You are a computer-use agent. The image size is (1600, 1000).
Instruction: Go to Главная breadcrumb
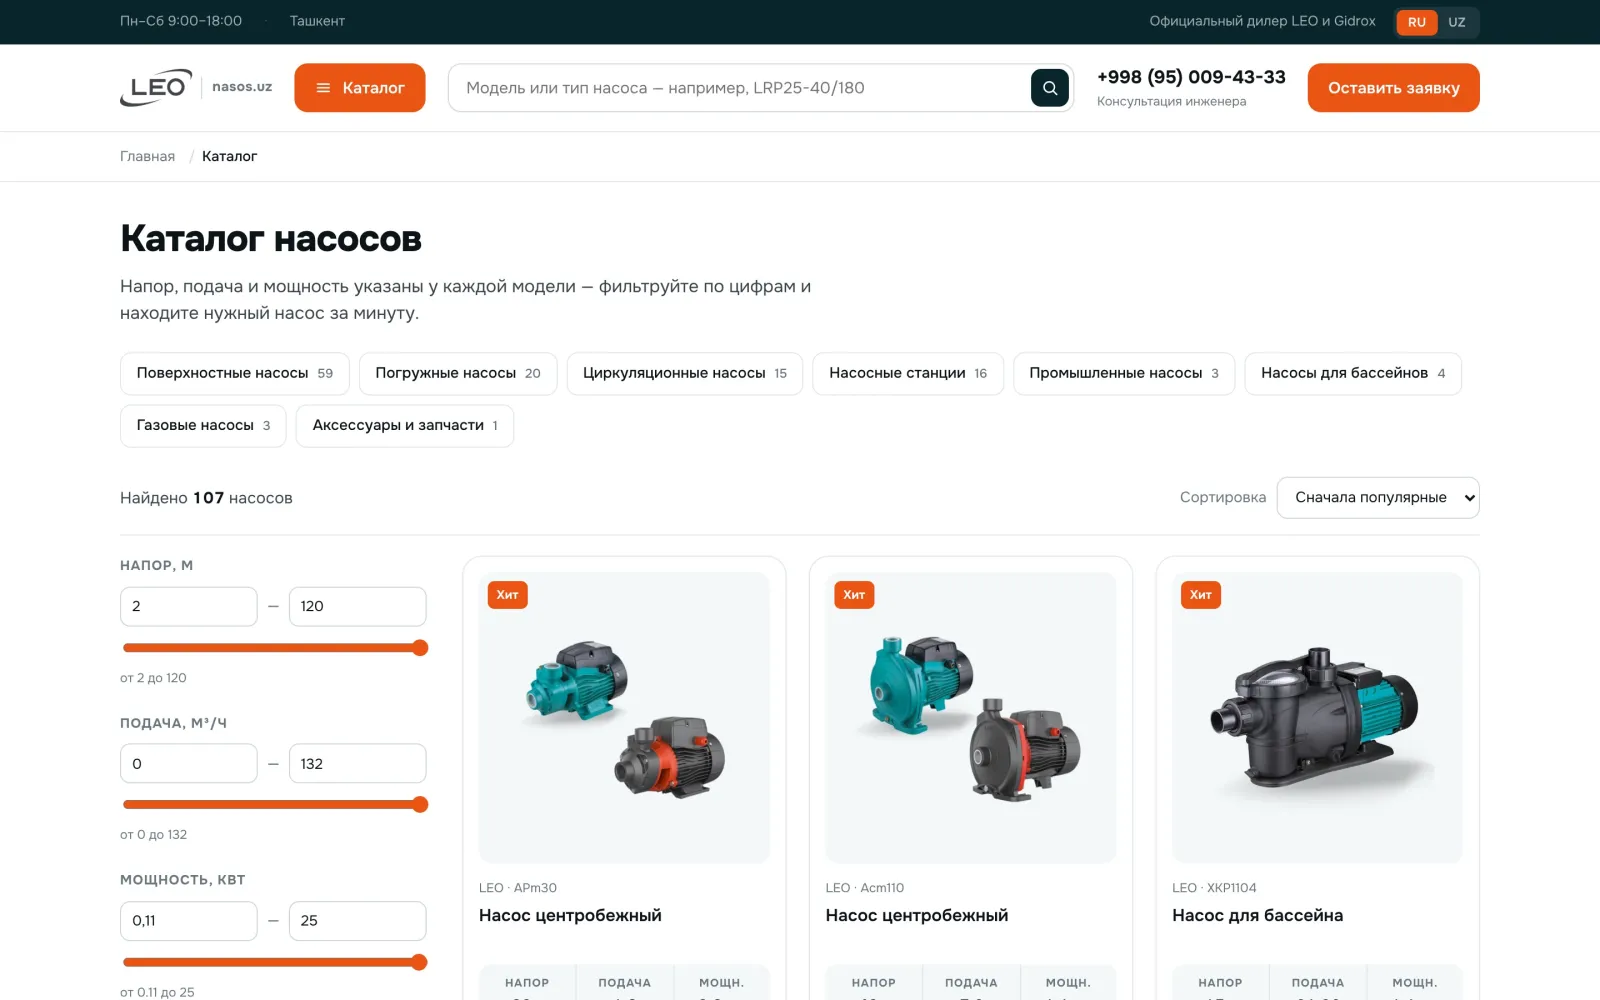point(147,156)
